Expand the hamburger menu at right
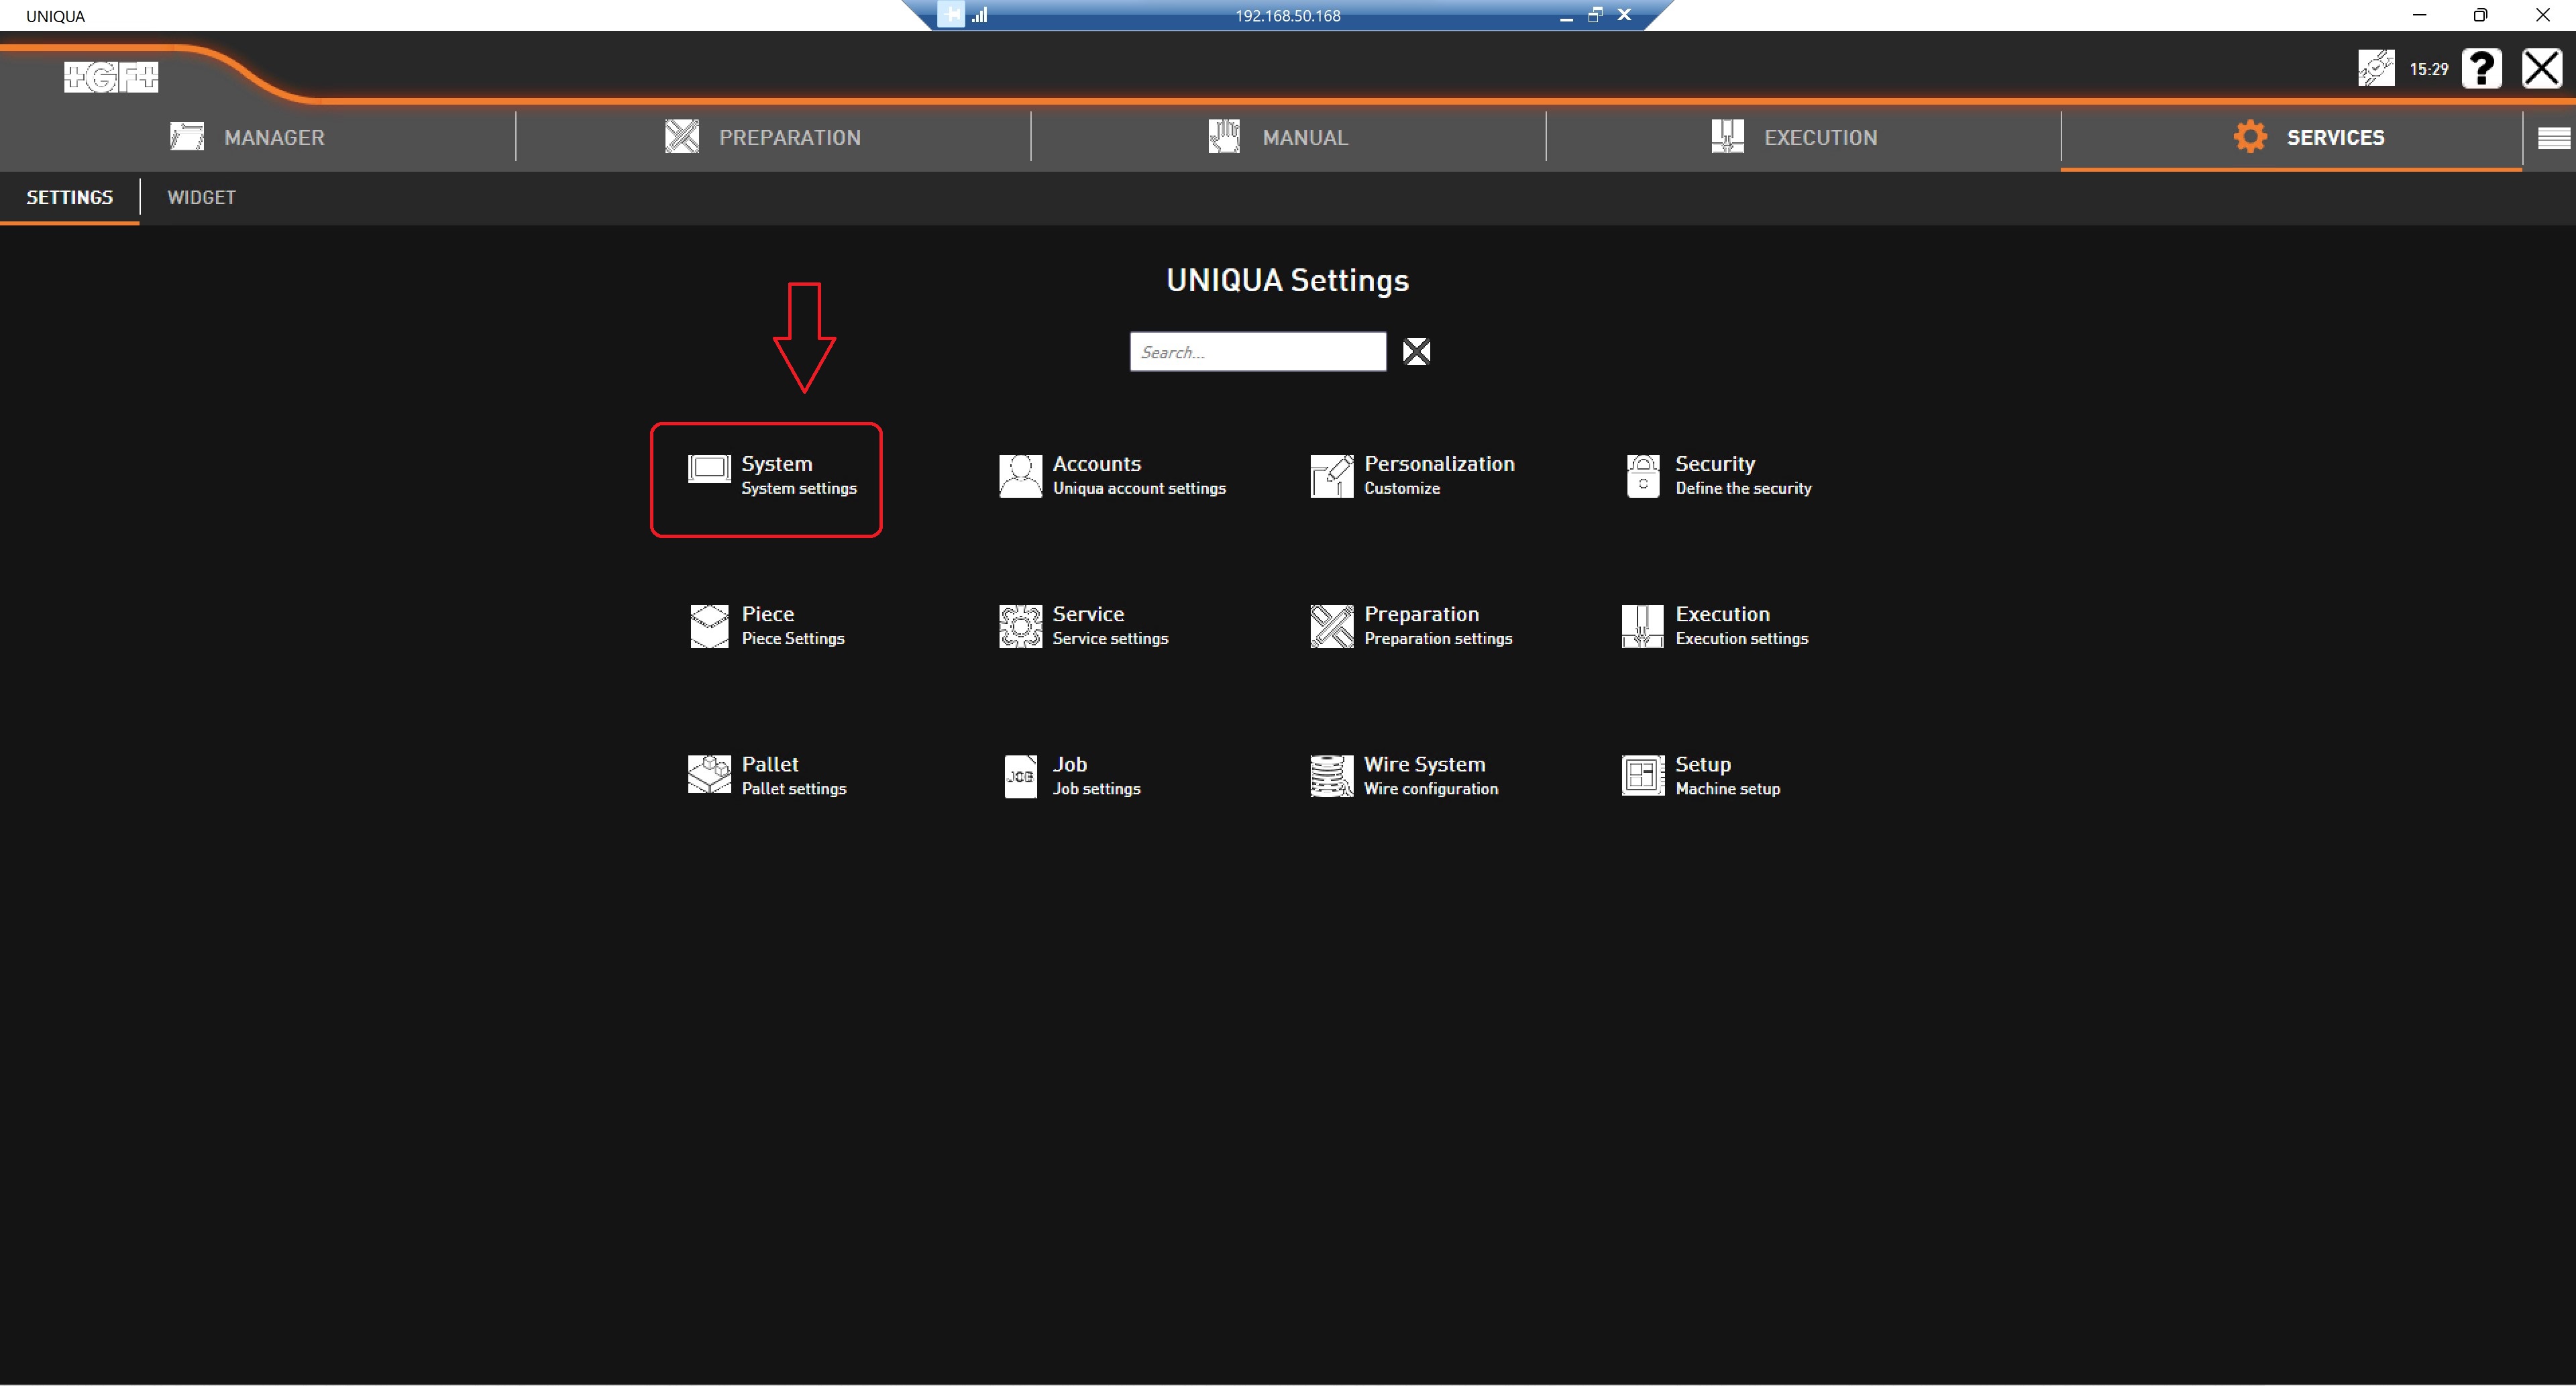This screenshot has width=2576, height=1386. pyautogui.click(x=2553, y=138)
